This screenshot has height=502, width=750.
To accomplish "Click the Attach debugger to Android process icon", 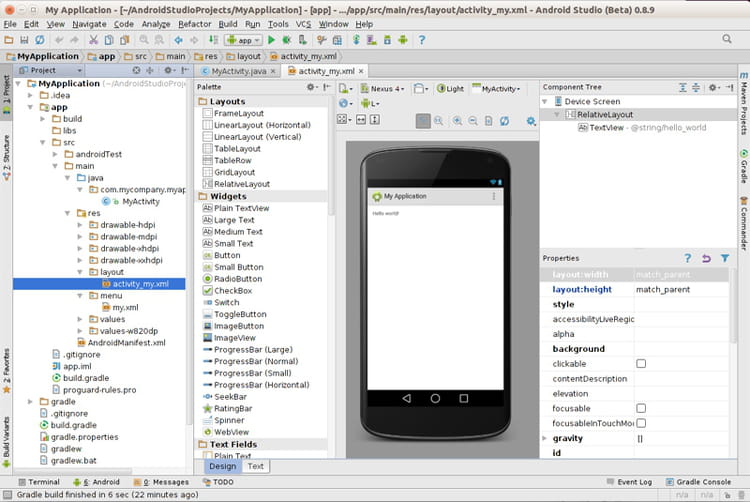I will point(302,40).
